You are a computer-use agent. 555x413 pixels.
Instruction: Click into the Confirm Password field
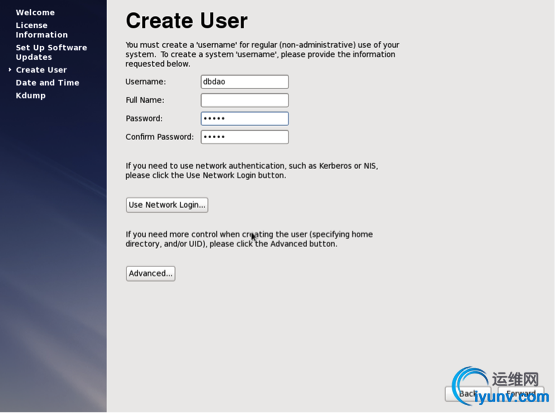(x=245, y=137)
